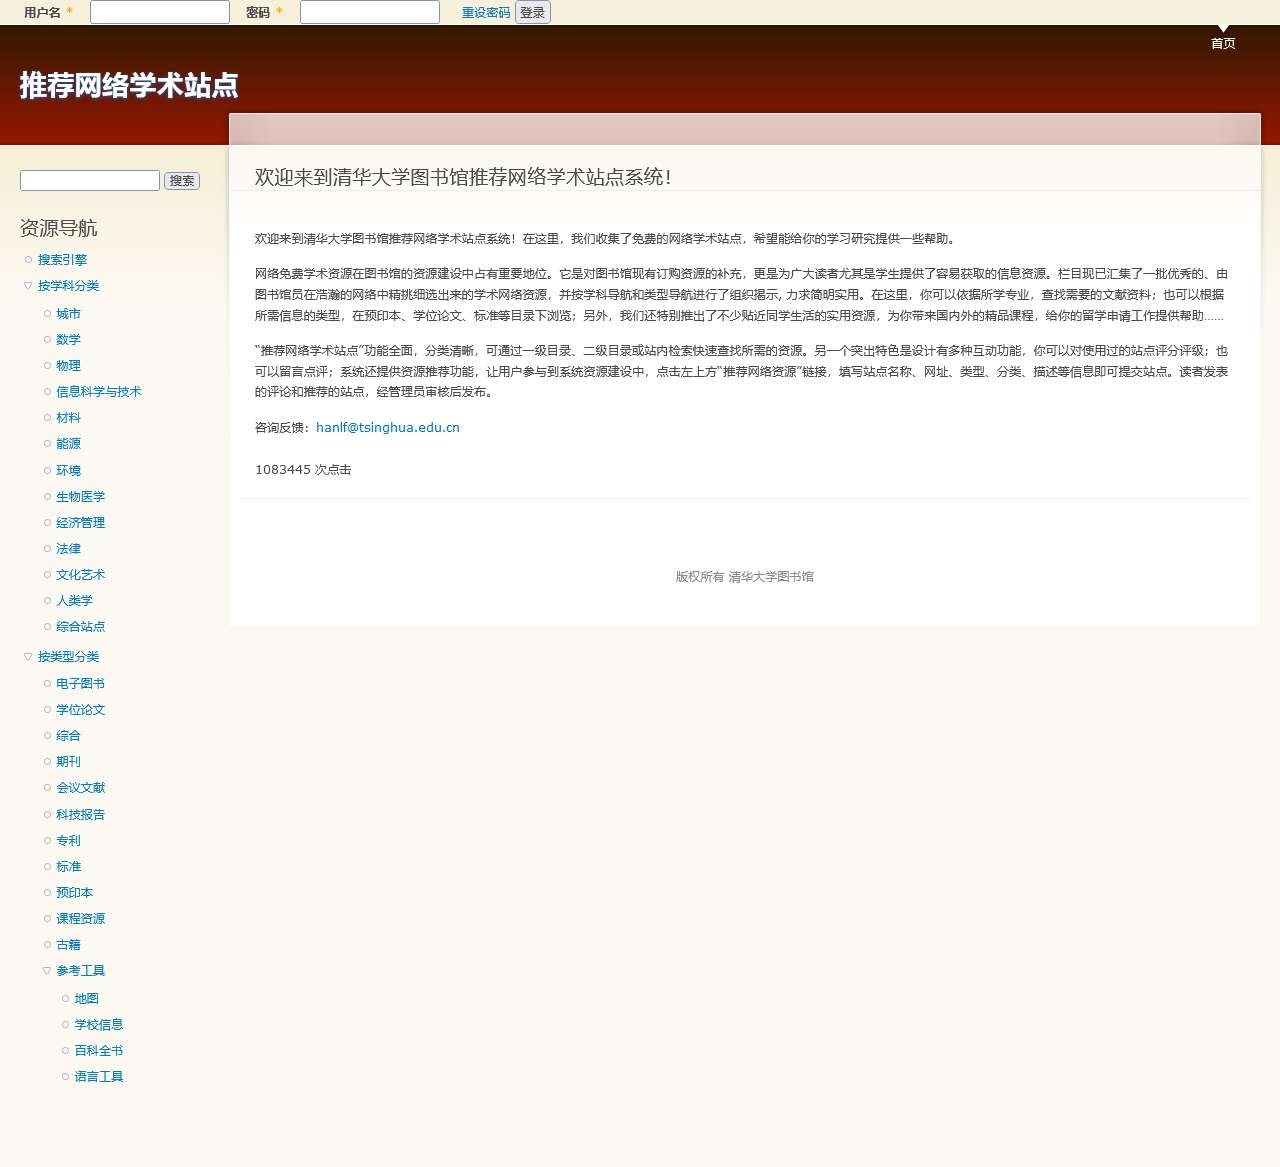Open the 百科全书 reference tool link
This screenshot has width=1280, height=1167.
[x=98, y=1051]
